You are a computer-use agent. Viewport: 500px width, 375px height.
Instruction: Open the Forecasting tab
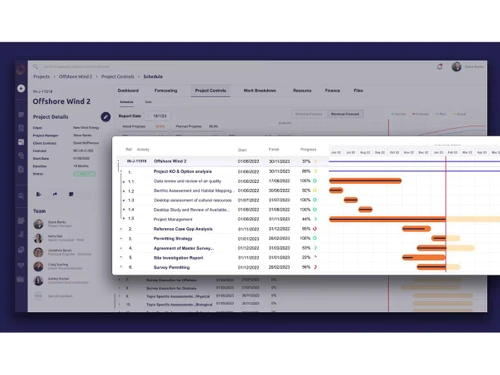pyautogui.click(x=166, y=91)
